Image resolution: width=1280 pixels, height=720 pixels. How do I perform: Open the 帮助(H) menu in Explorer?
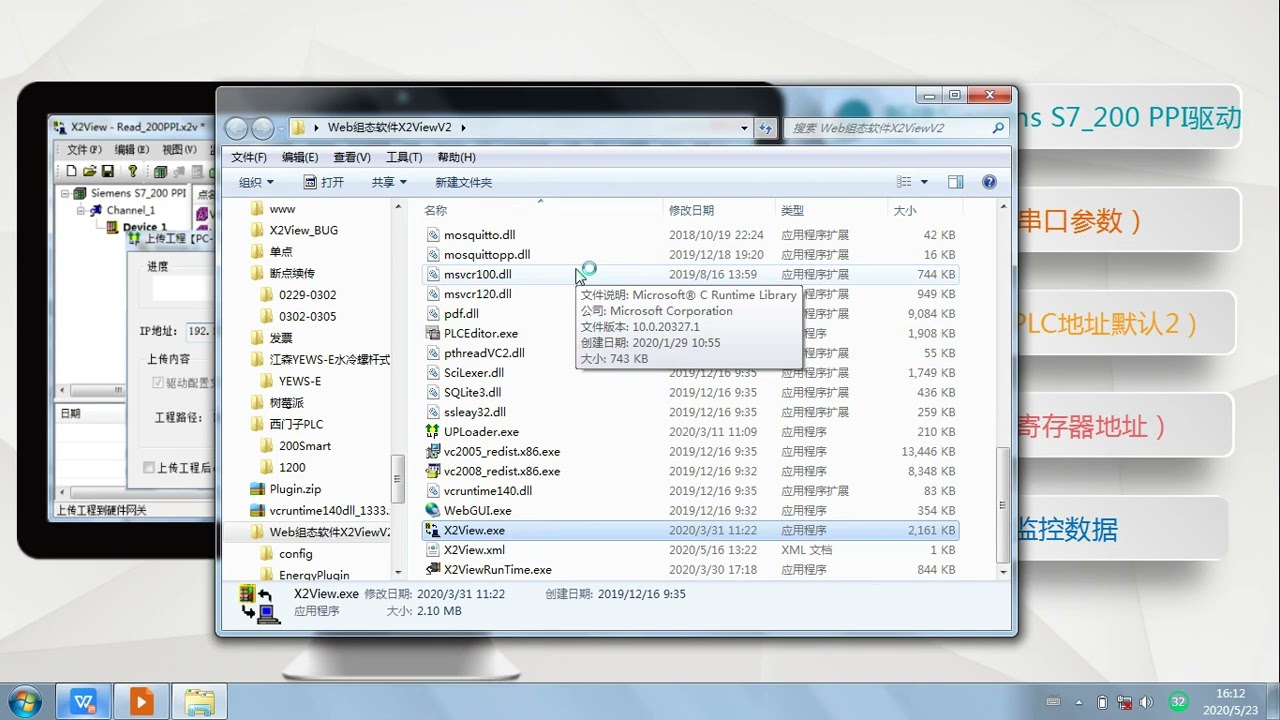click(456, 157)
